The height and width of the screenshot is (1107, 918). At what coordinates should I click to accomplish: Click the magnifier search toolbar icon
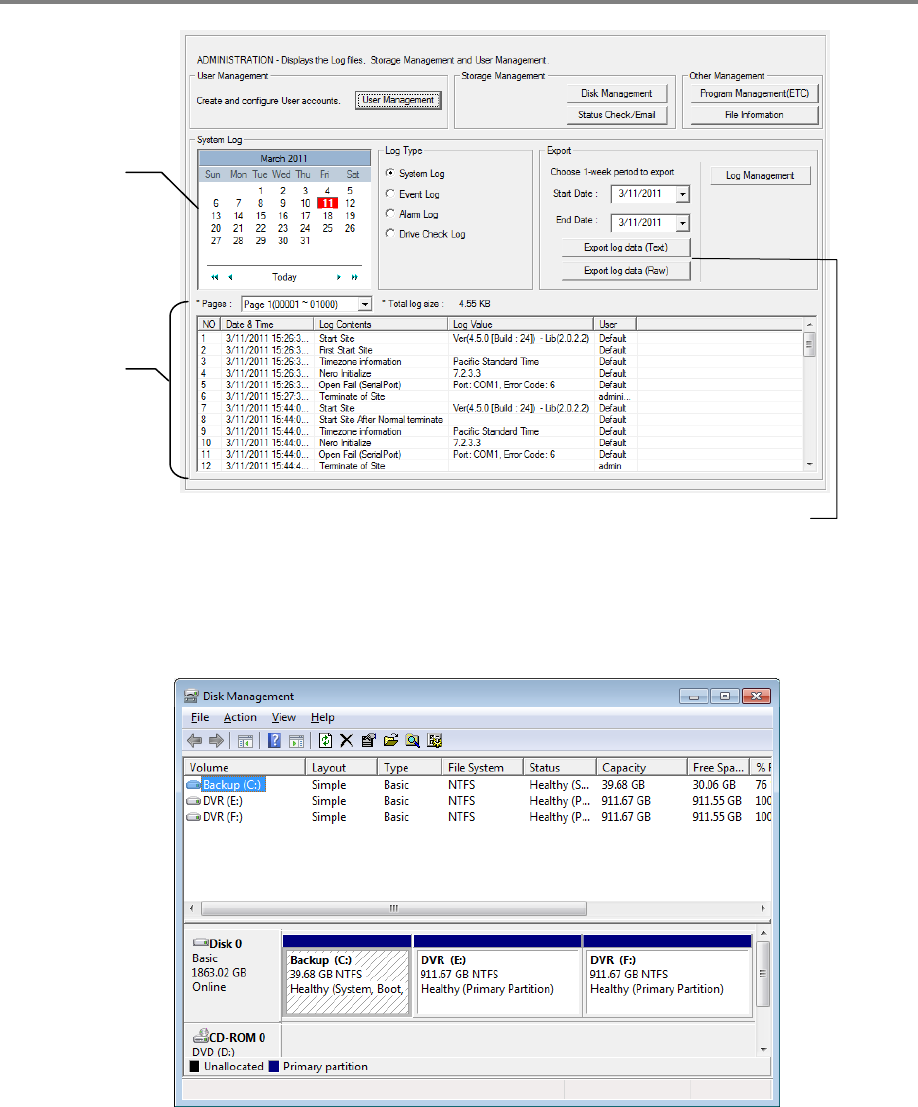[x=412, y=741]
